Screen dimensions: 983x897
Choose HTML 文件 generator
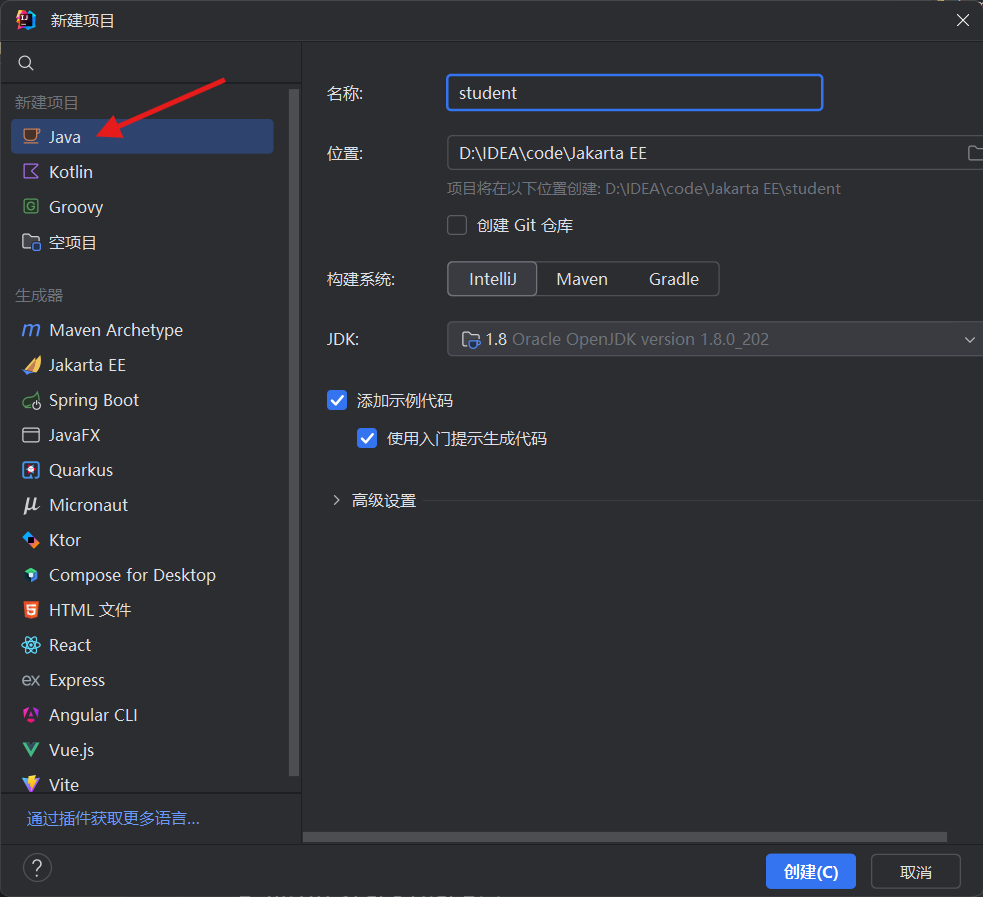[x=142, y=610]
